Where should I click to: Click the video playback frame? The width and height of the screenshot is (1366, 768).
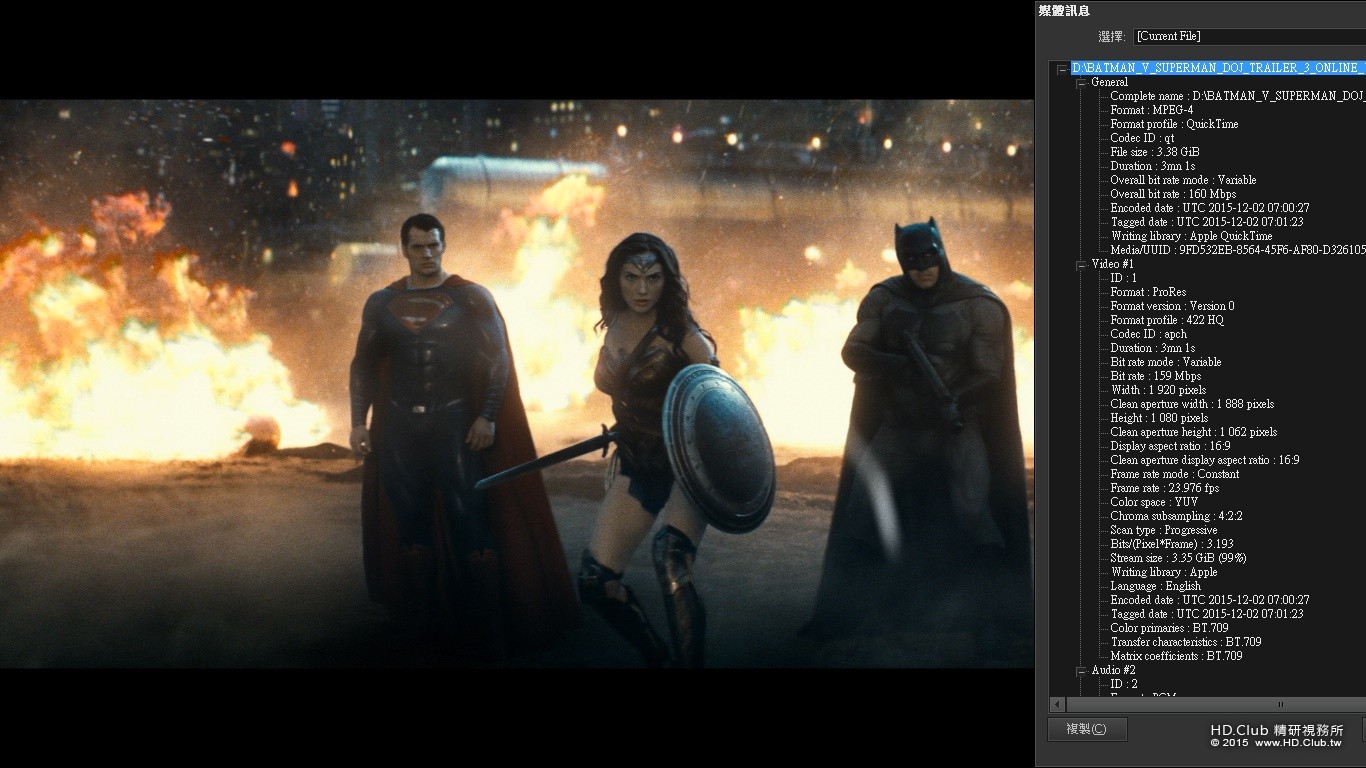(517, 384)
